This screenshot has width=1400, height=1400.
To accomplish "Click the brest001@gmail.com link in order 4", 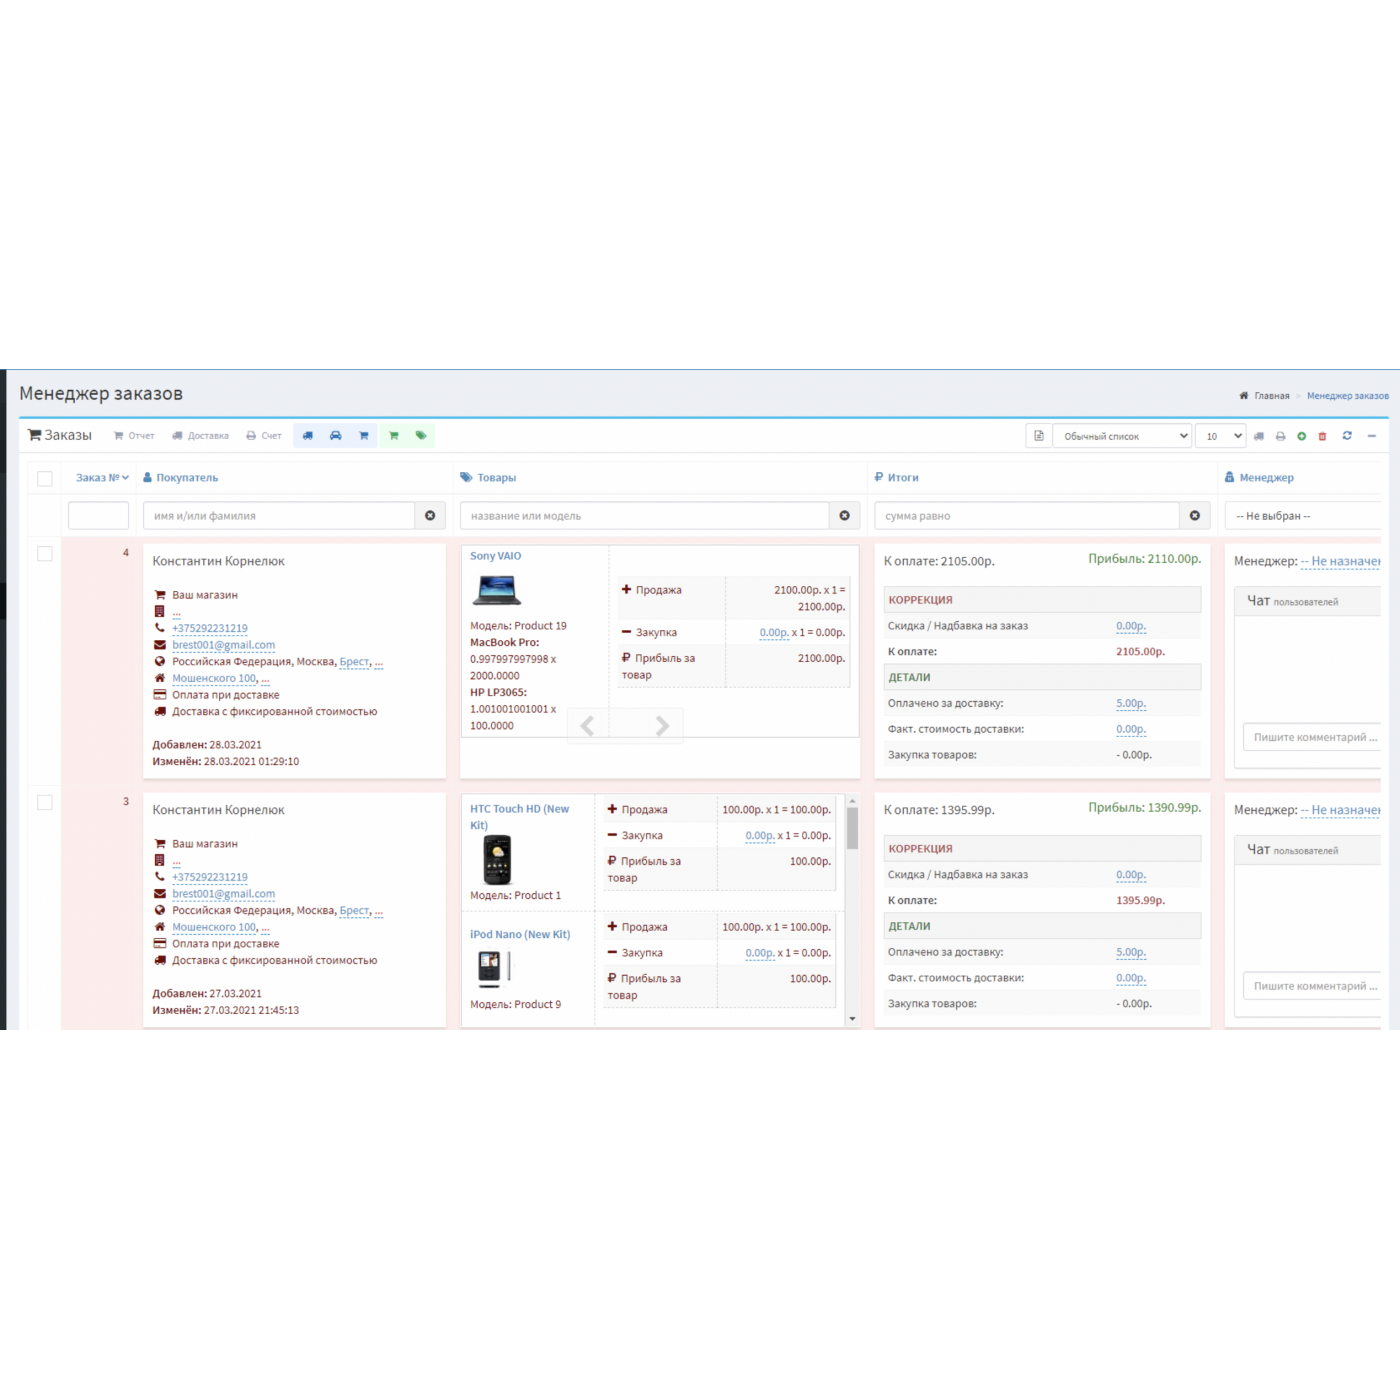I will [x=223, y=645].
